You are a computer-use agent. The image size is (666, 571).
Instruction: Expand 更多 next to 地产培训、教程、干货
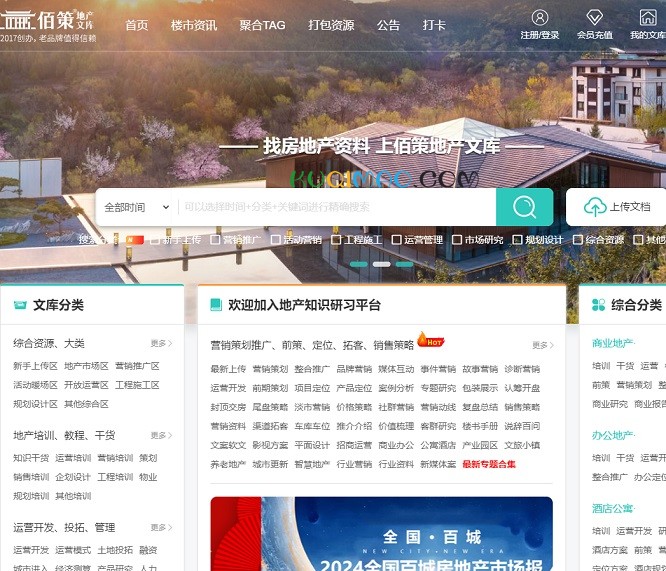pos(161,435)
